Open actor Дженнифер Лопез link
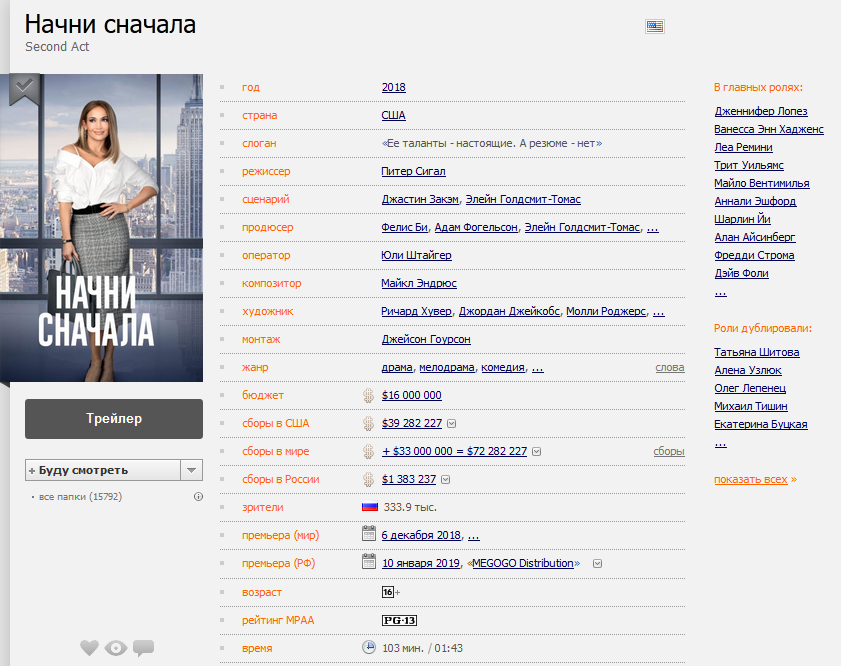The width and height of the screenshot is (841, 666). click(x=761, y=111)
